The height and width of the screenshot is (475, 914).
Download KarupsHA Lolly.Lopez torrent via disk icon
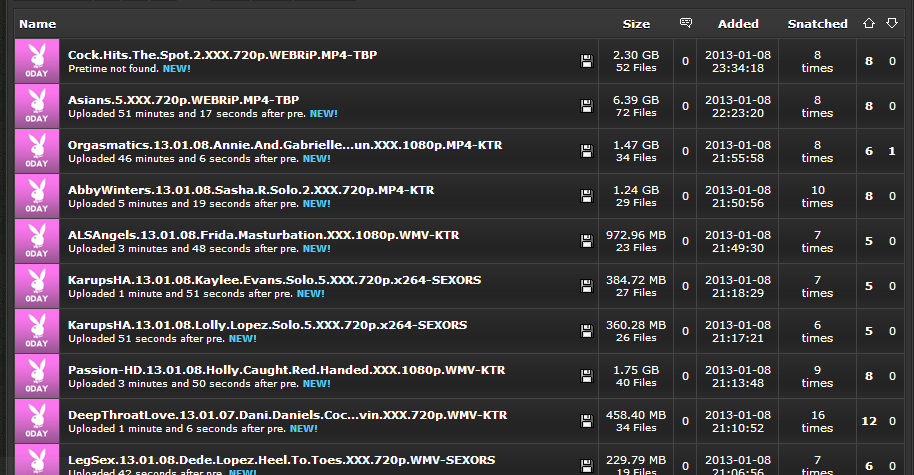[x=586, y=332]
